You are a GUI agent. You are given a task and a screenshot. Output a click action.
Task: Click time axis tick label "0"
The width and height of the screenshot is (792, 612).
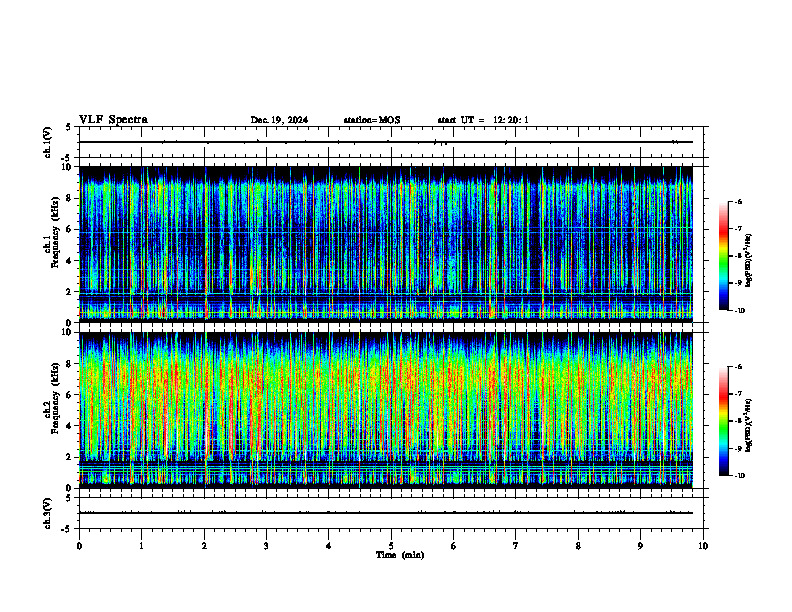[79, 546]
